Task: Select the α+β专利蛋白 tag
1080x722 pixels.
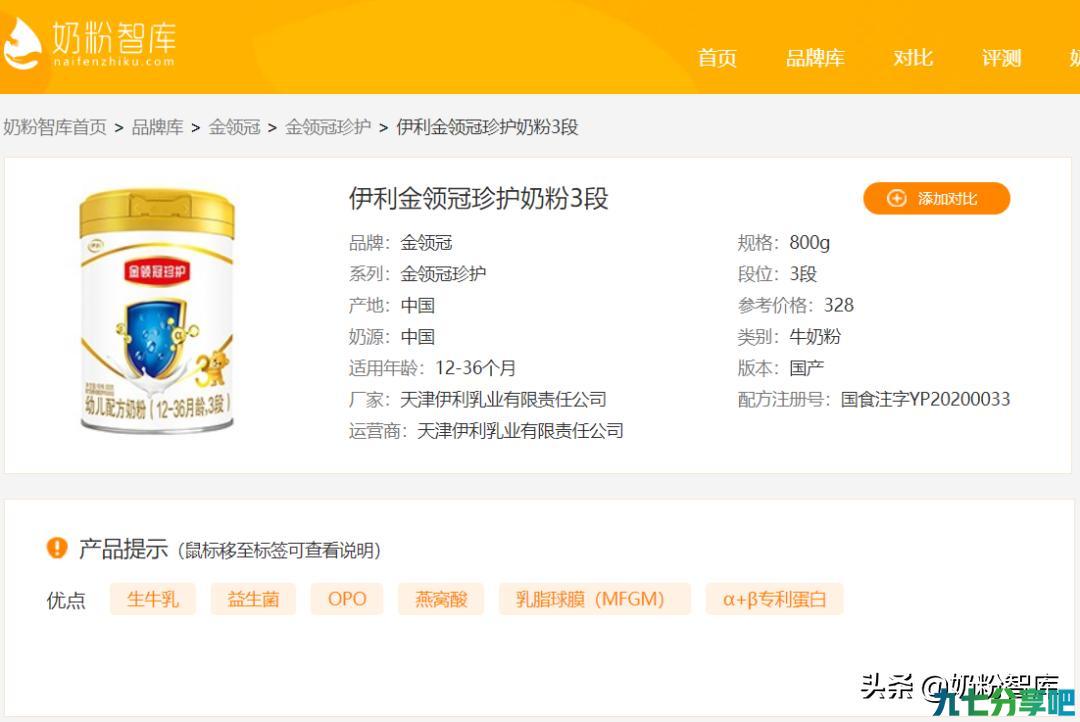Action: pos(774,599)
